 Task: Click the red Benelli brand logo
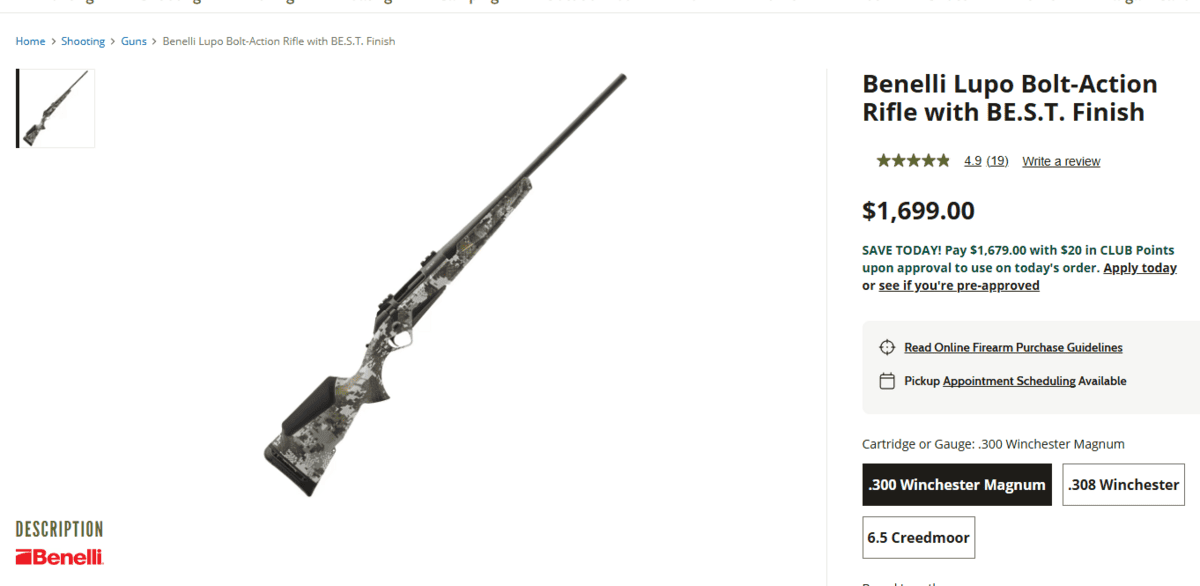coord(59,557)
